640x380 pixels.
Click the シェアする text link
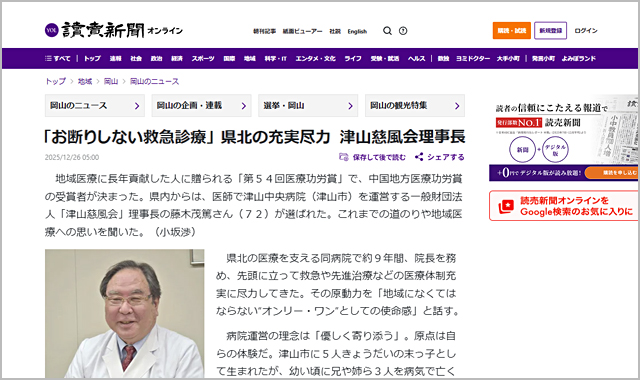(446, 157)
